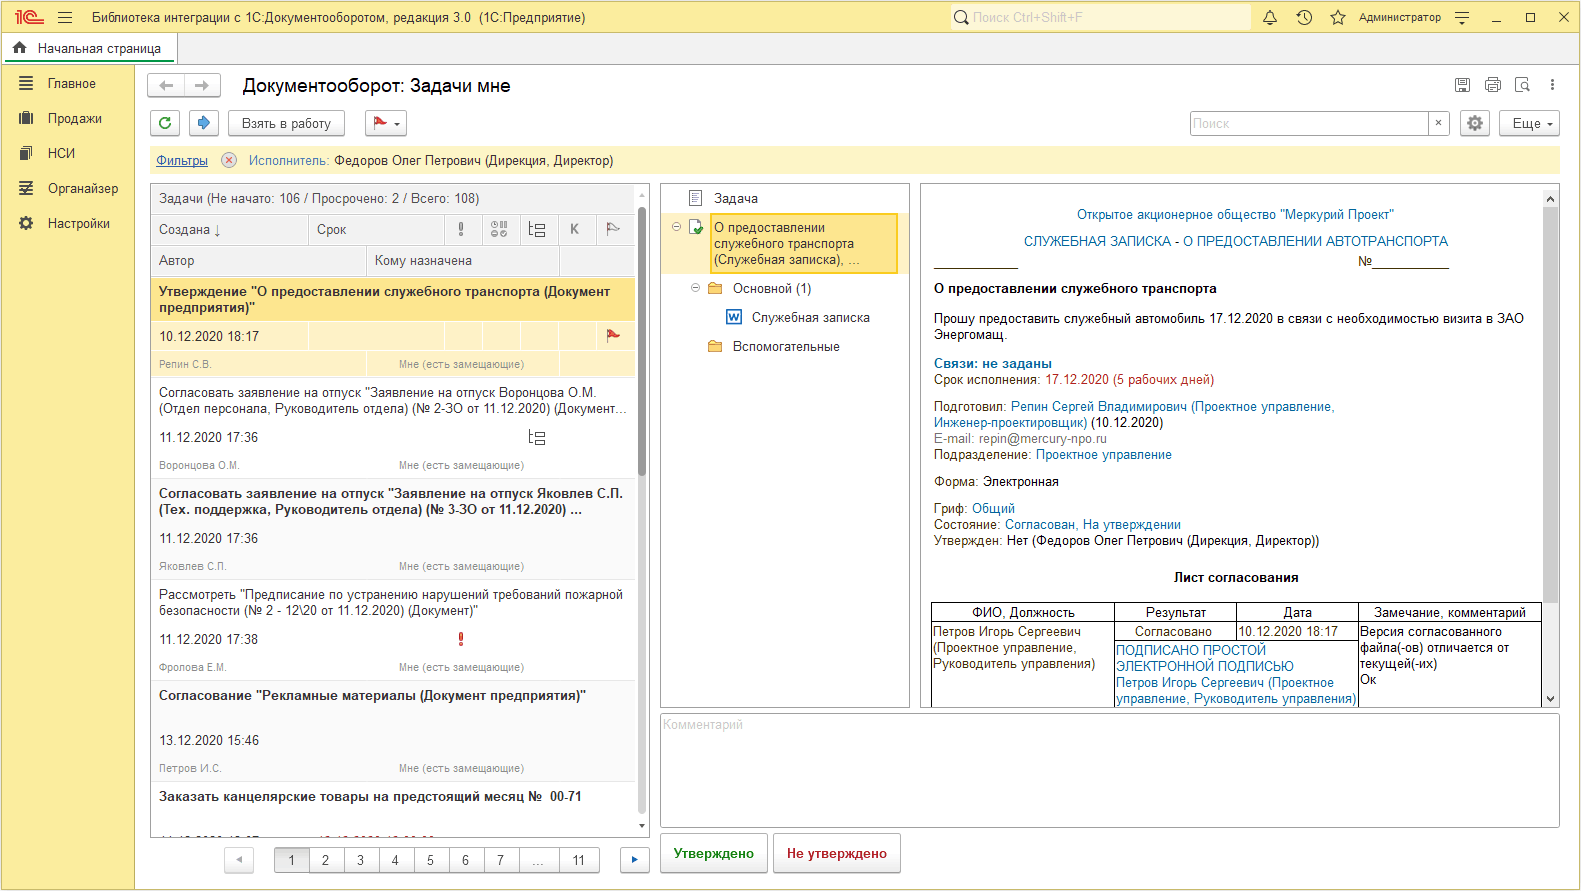Open the Начальная страница tab
This screenshot has height=891, width=1581.
pos(89,48)
